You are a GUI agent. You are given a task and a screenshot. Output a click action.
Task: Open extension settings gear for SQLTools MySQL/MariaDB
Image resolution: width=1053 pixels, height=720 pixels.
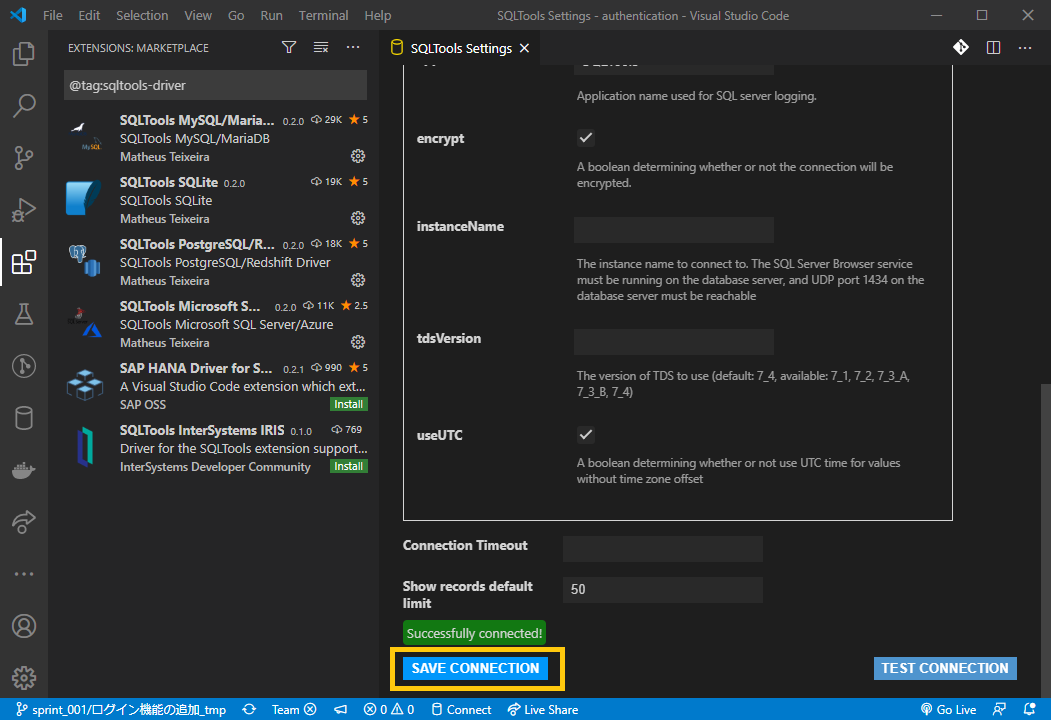point(358,155)
